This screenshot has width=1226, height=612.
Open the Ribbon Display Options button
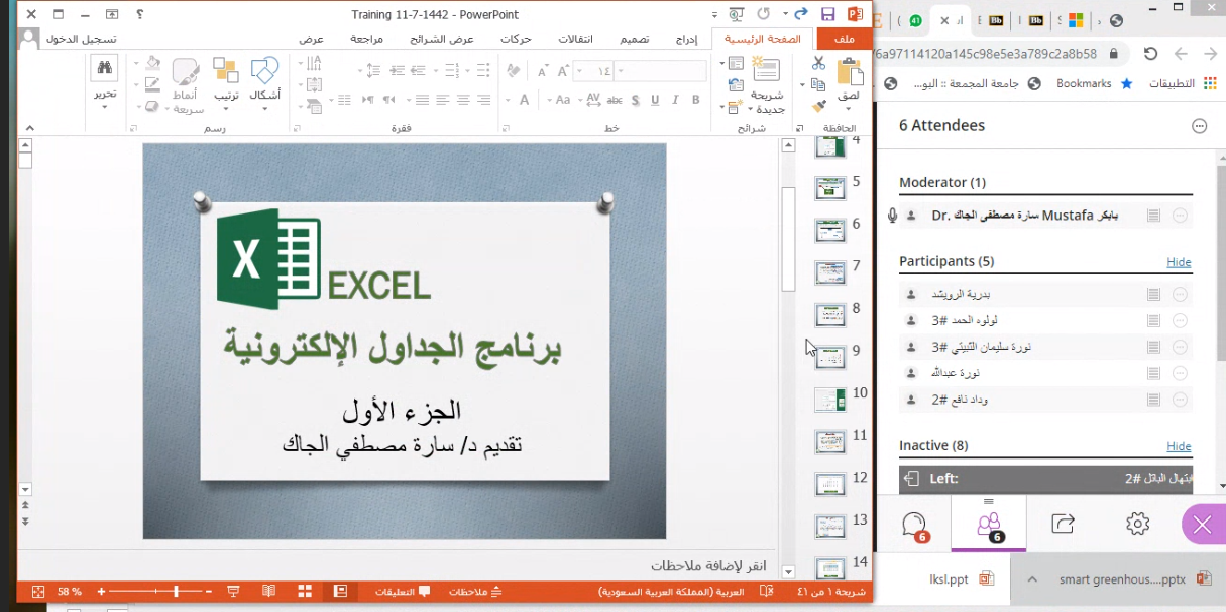(111, 15)
